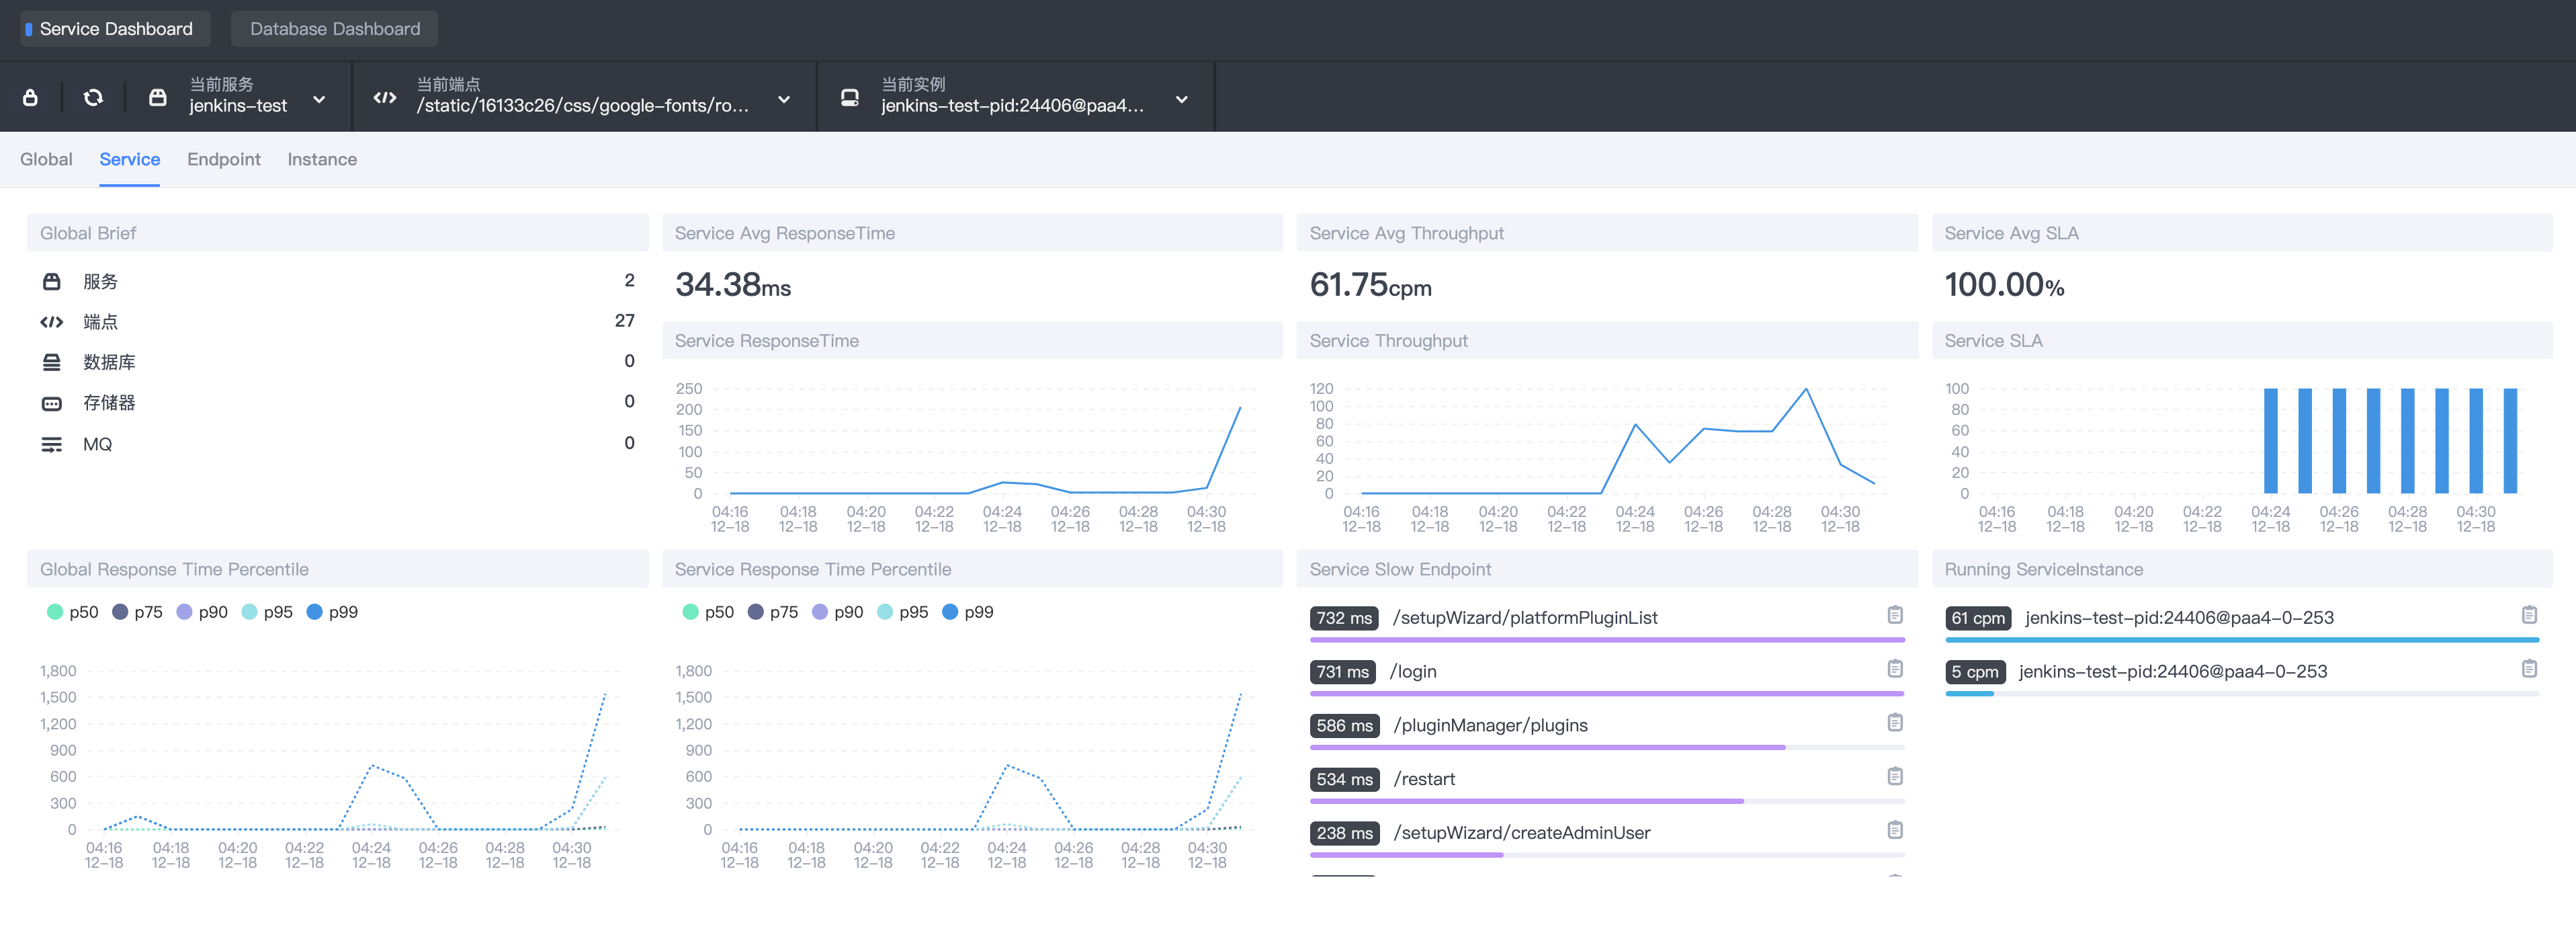Click the 586 ms progress bar
Image resolution: width=2576 pixels, height=933 pixels.
tap(1607, 747)
